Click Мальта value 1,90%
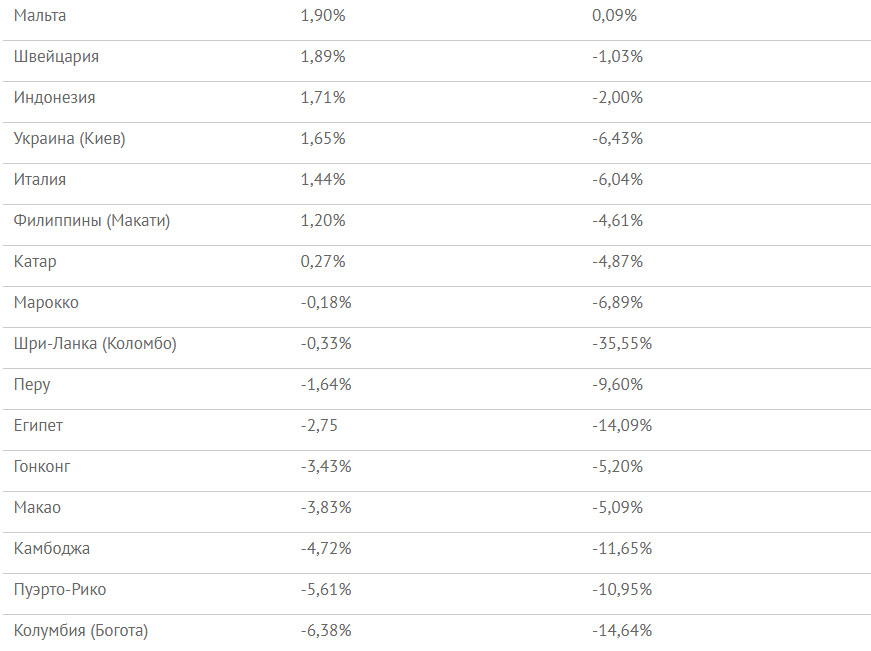 tap(323, 16)
